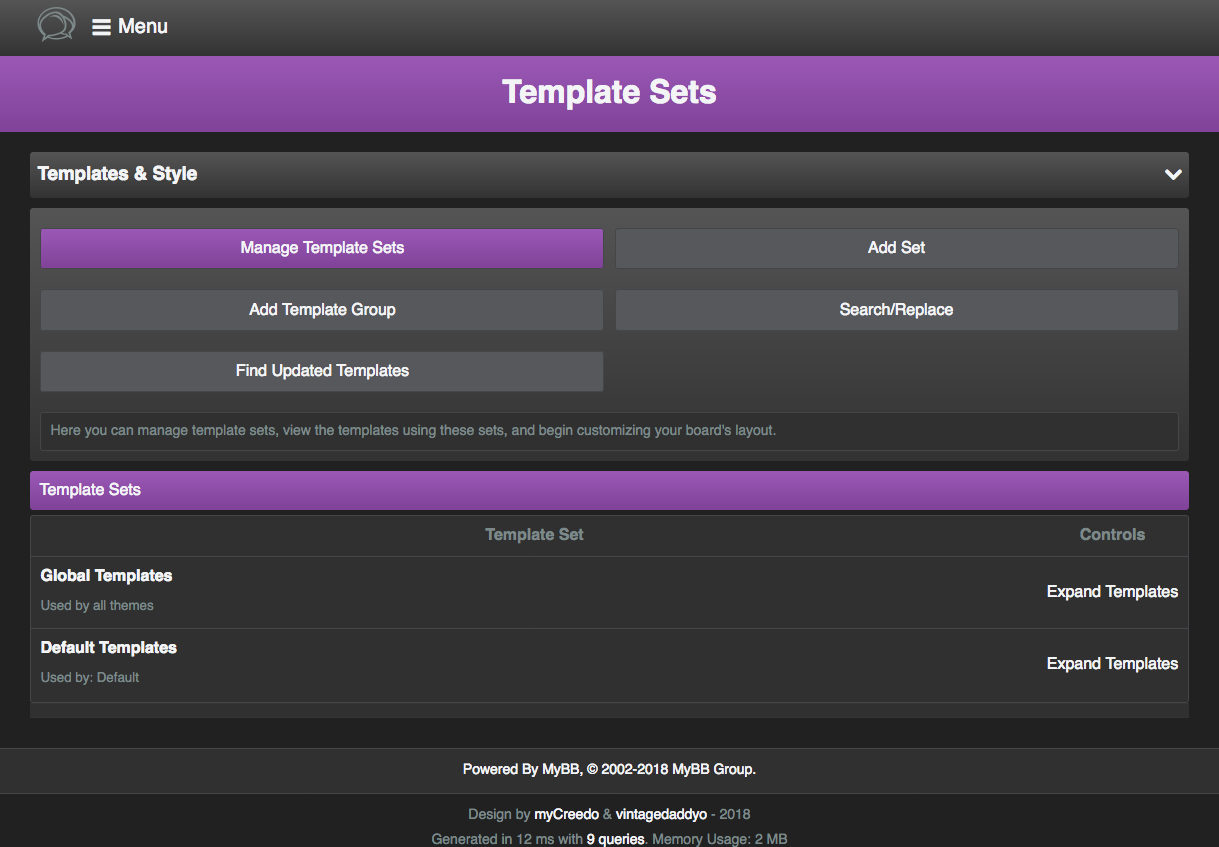
Task: Open the Global Templates set
Action: click(x=106, y=576)
